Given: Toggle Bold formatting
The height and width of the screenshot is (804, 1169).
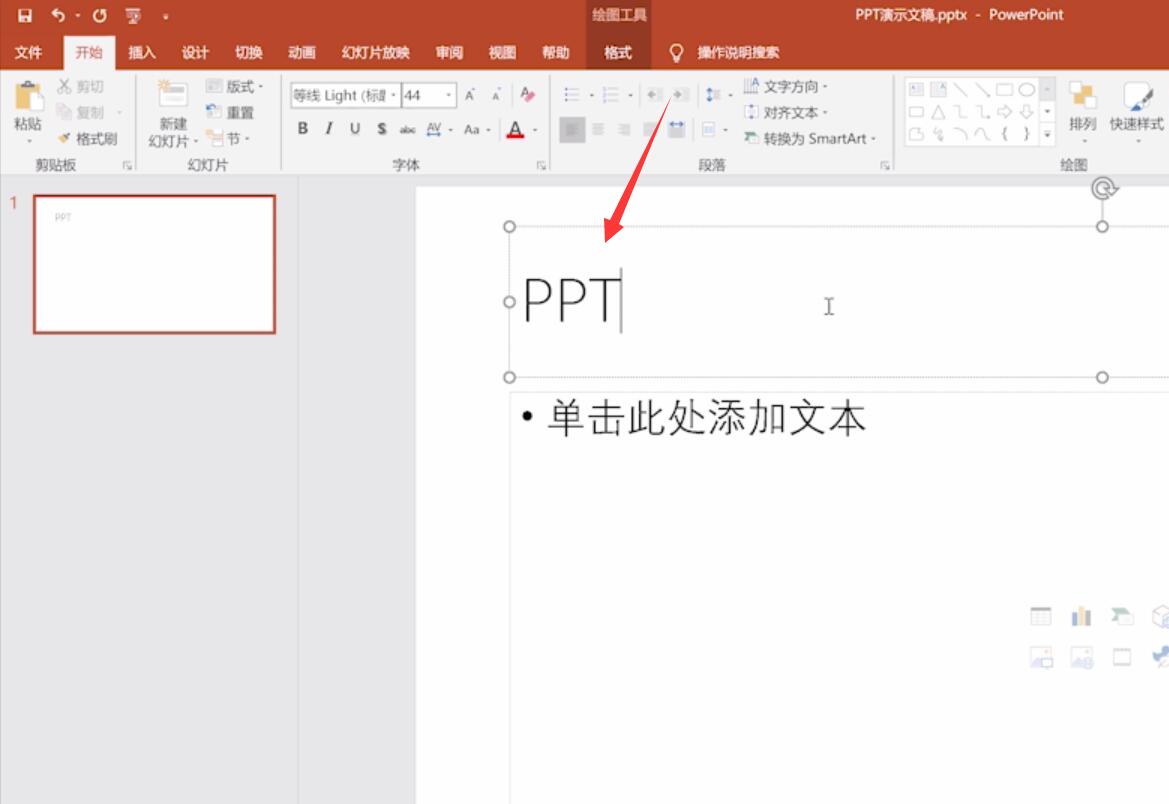Looking at the screenshot, I should pos(303,129).
